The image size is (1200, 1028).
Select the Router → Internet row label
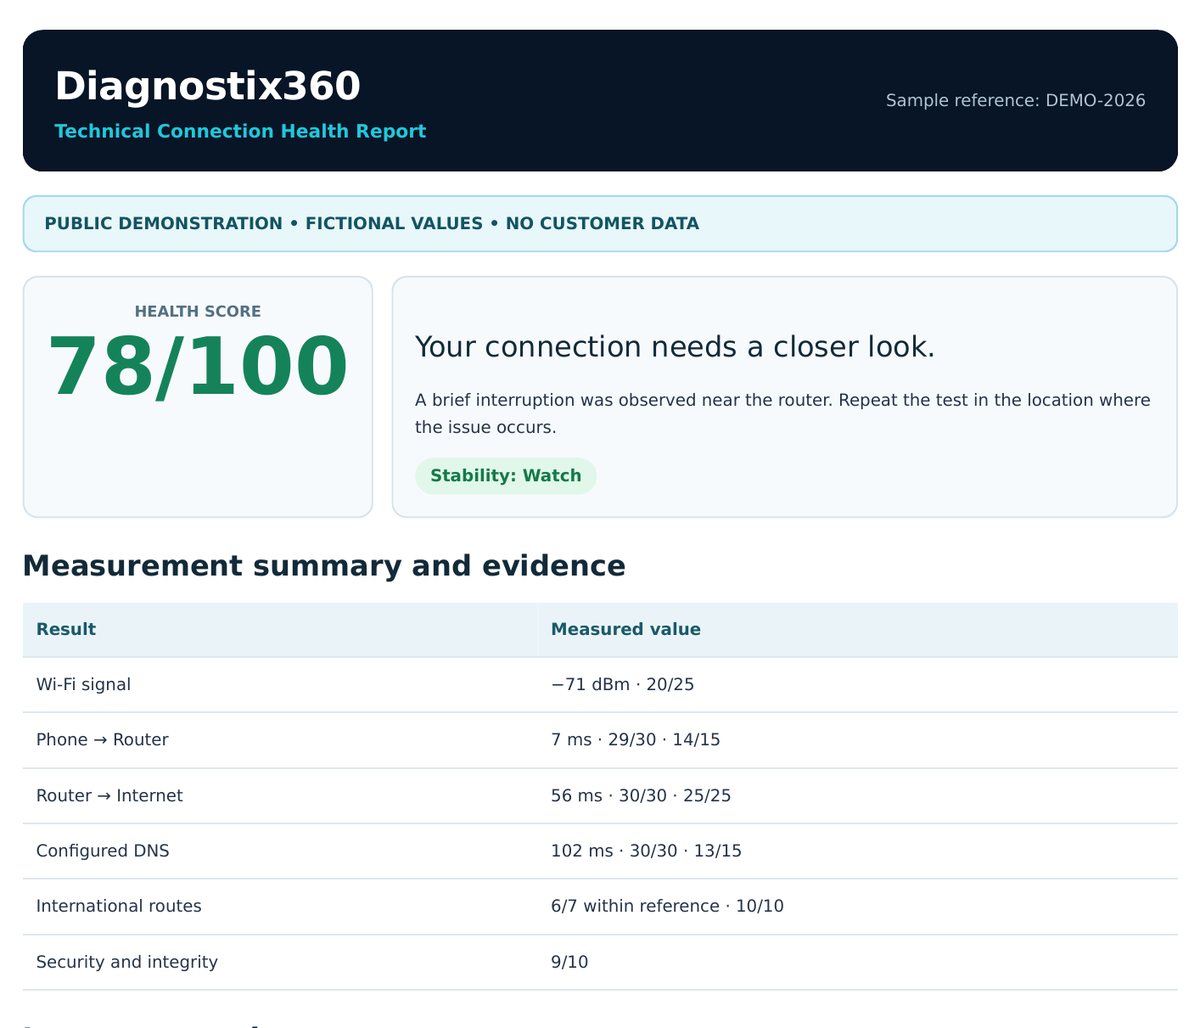pos(109,796)
